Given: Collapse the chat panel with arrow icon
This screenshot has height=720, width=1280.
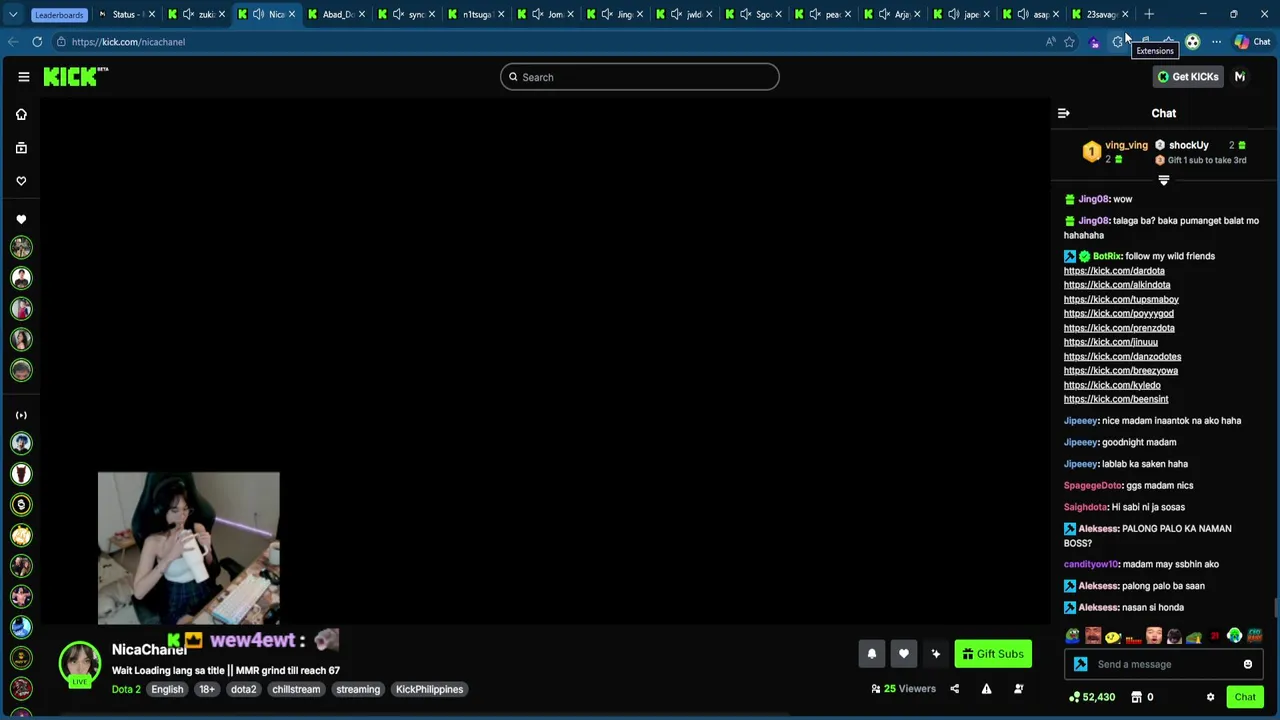Looking at the screenshot, I should coord(1064,113).
